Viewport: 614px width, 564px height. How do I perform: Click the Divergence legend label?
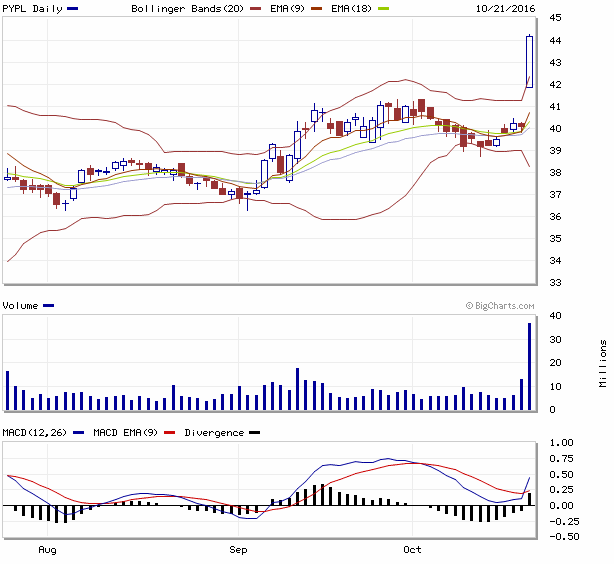point(214,433)
